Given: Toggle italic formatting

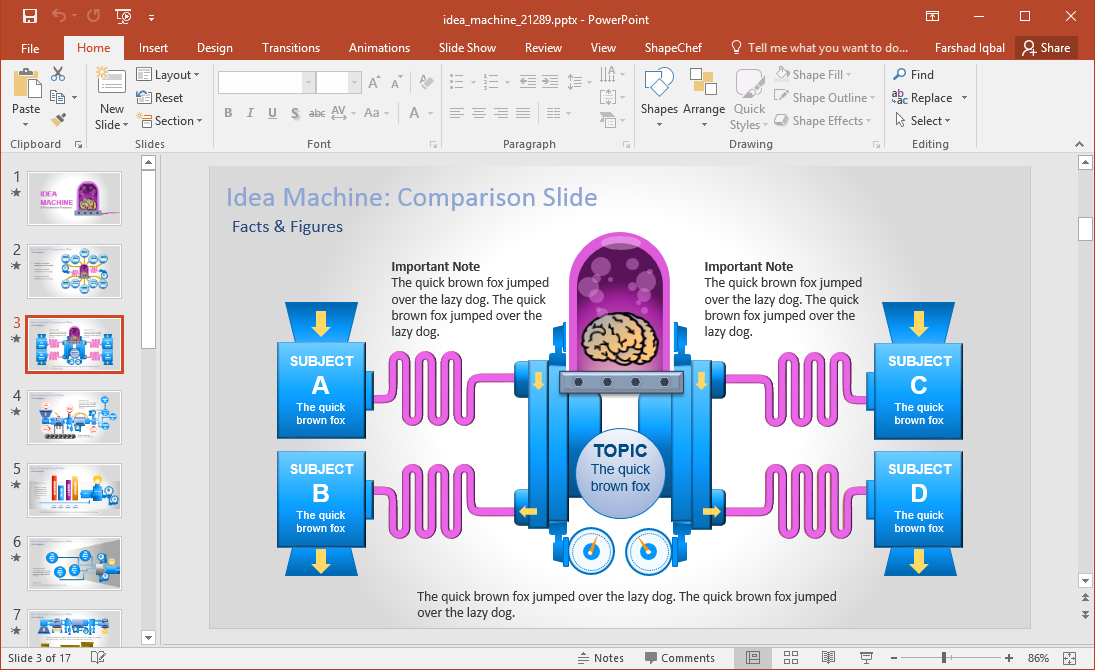Looking at the screenshot, I should (249, 113).
